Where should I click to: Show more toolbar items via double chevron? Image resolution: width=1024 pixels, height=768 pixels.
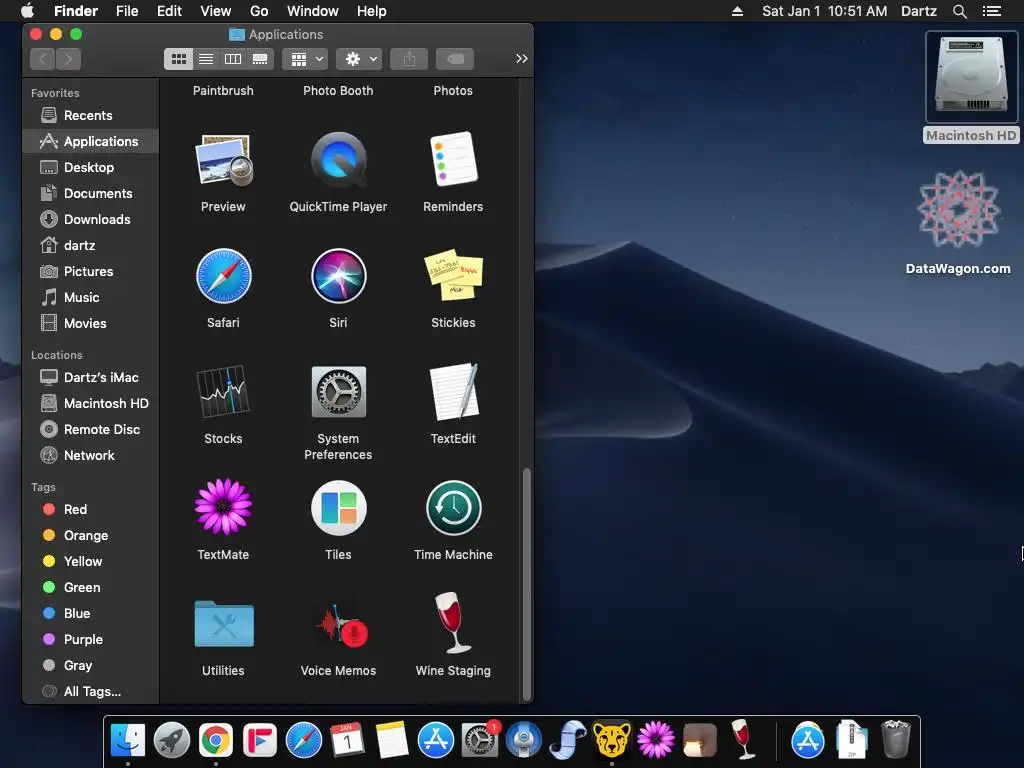(521, 59)
